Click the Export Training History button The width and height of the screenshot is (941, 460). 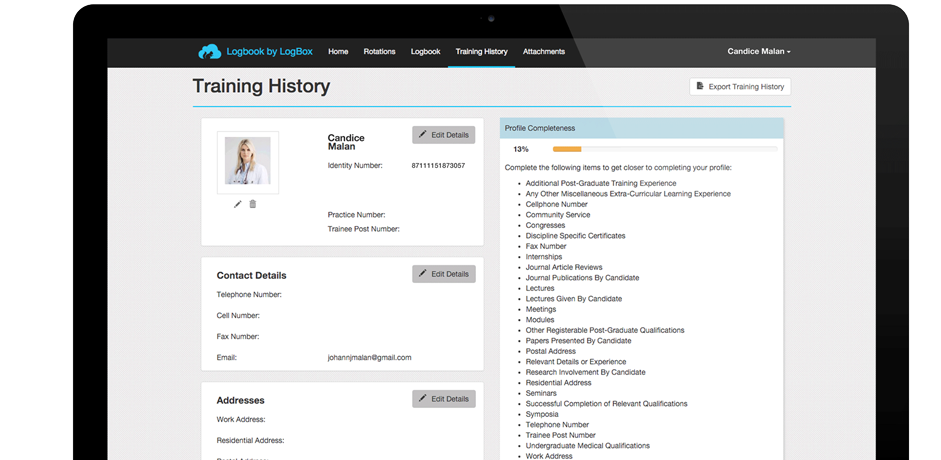(740, 87)
